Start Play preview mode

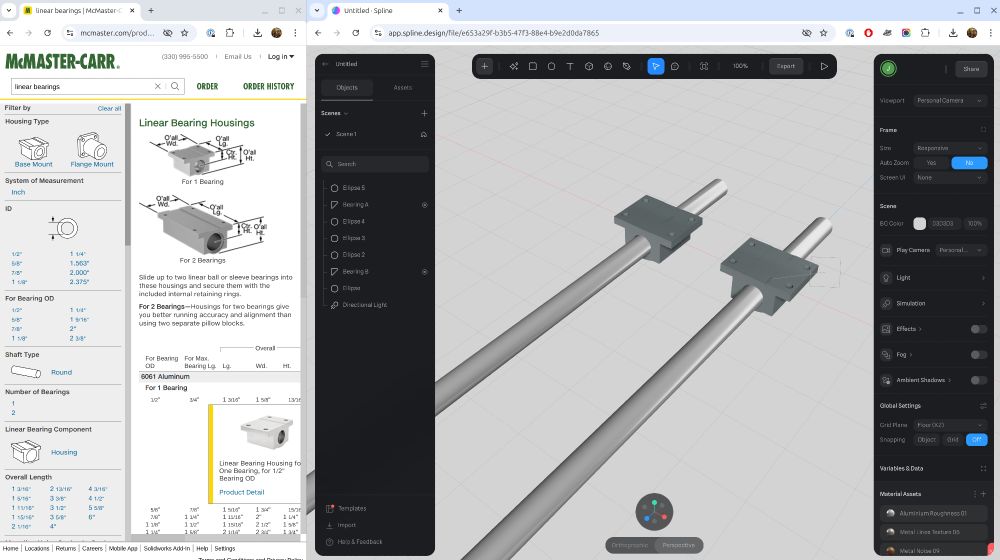coord(824,66)
